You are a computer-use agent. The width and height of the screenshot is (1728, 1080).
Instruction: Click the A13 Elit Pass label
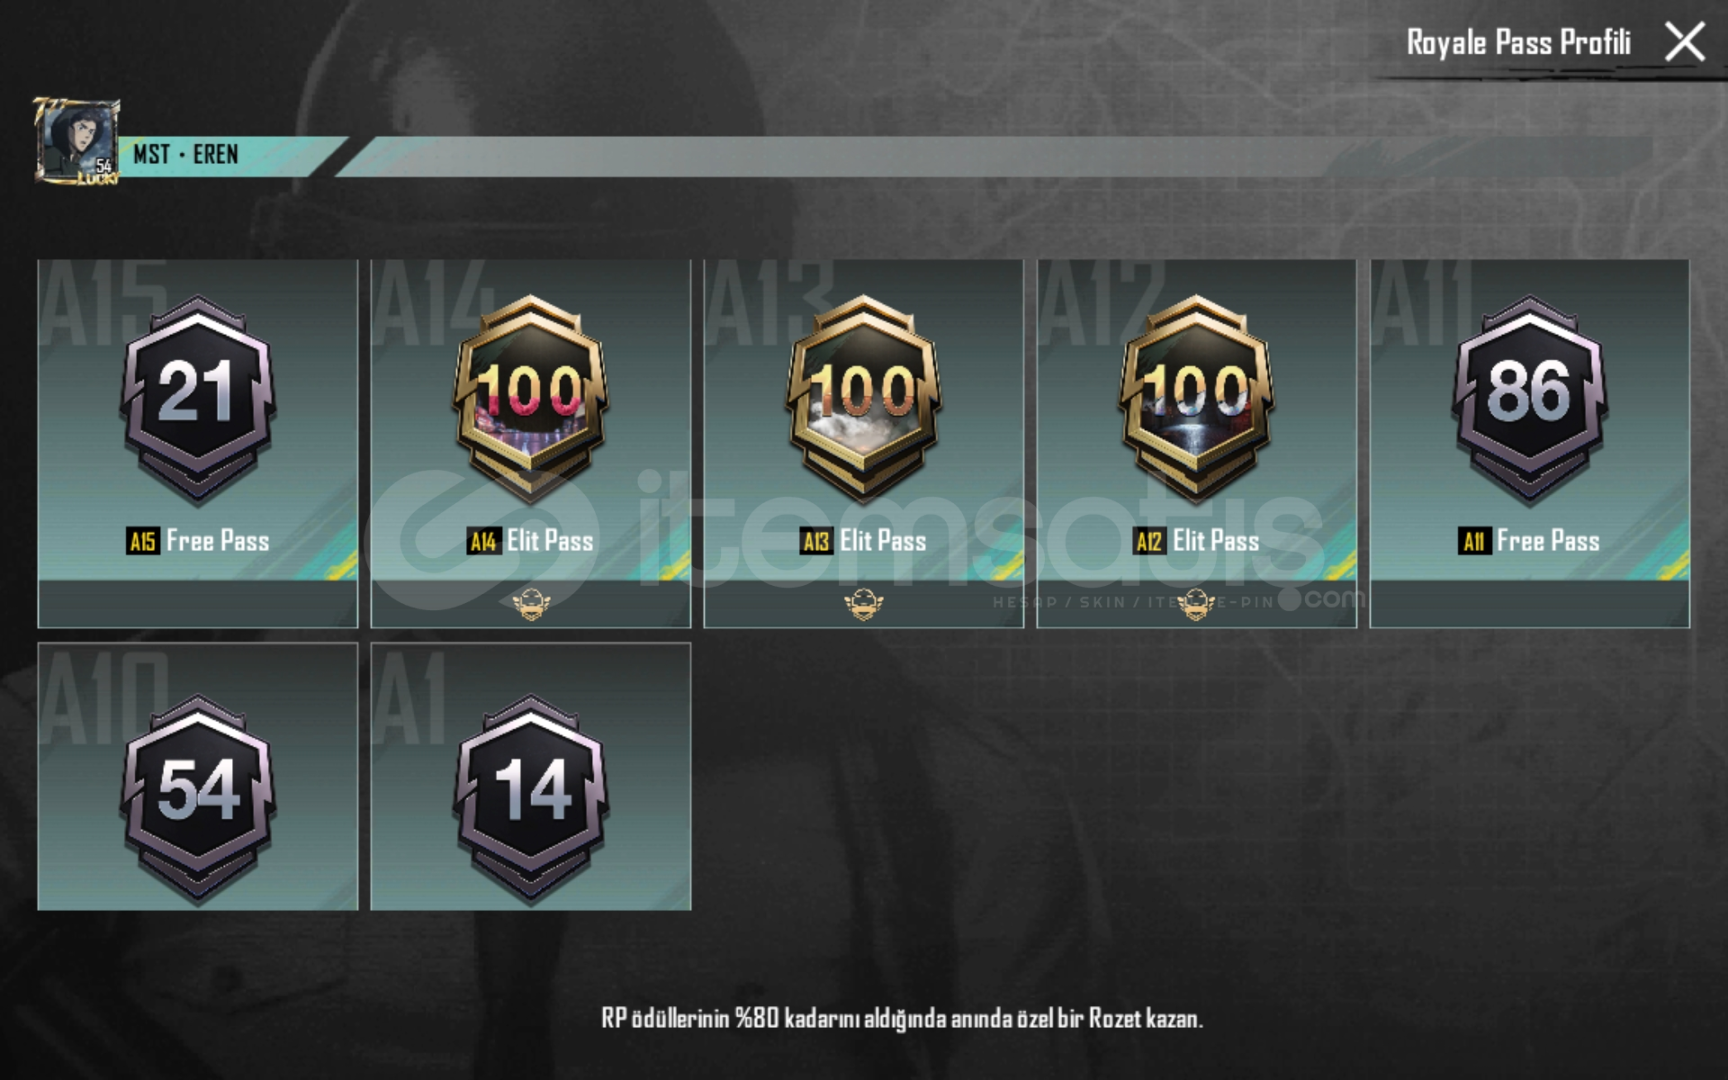864,541
